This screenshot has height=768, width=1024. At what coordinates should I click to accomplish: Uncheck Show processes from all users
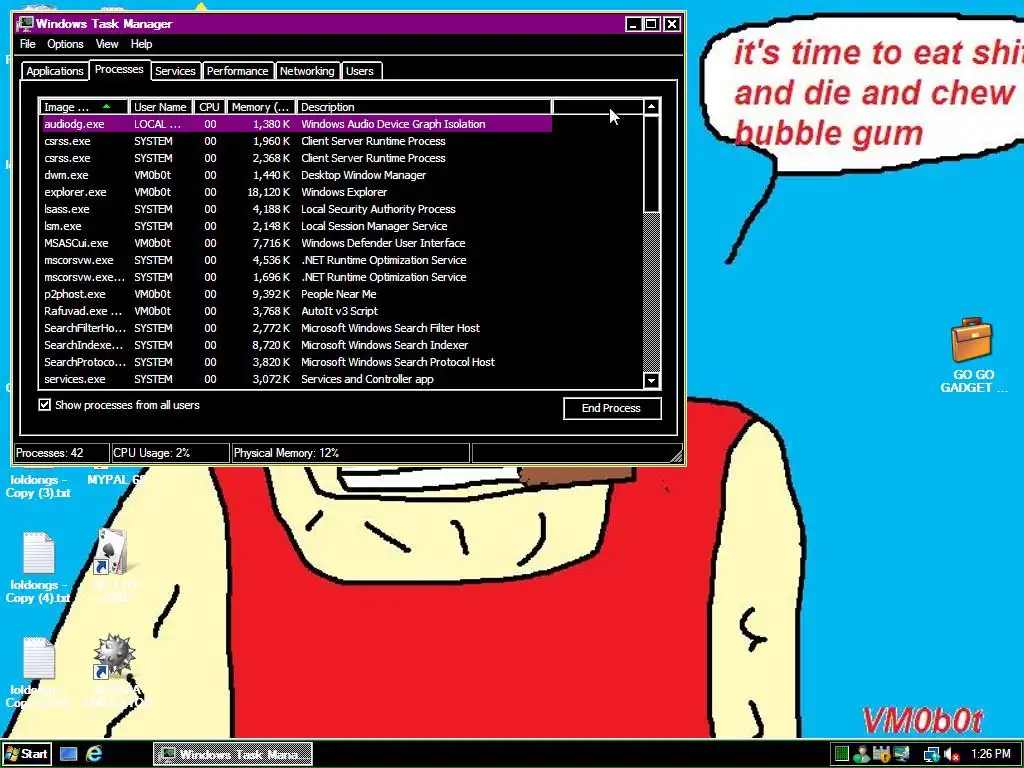tap(44, 405)
